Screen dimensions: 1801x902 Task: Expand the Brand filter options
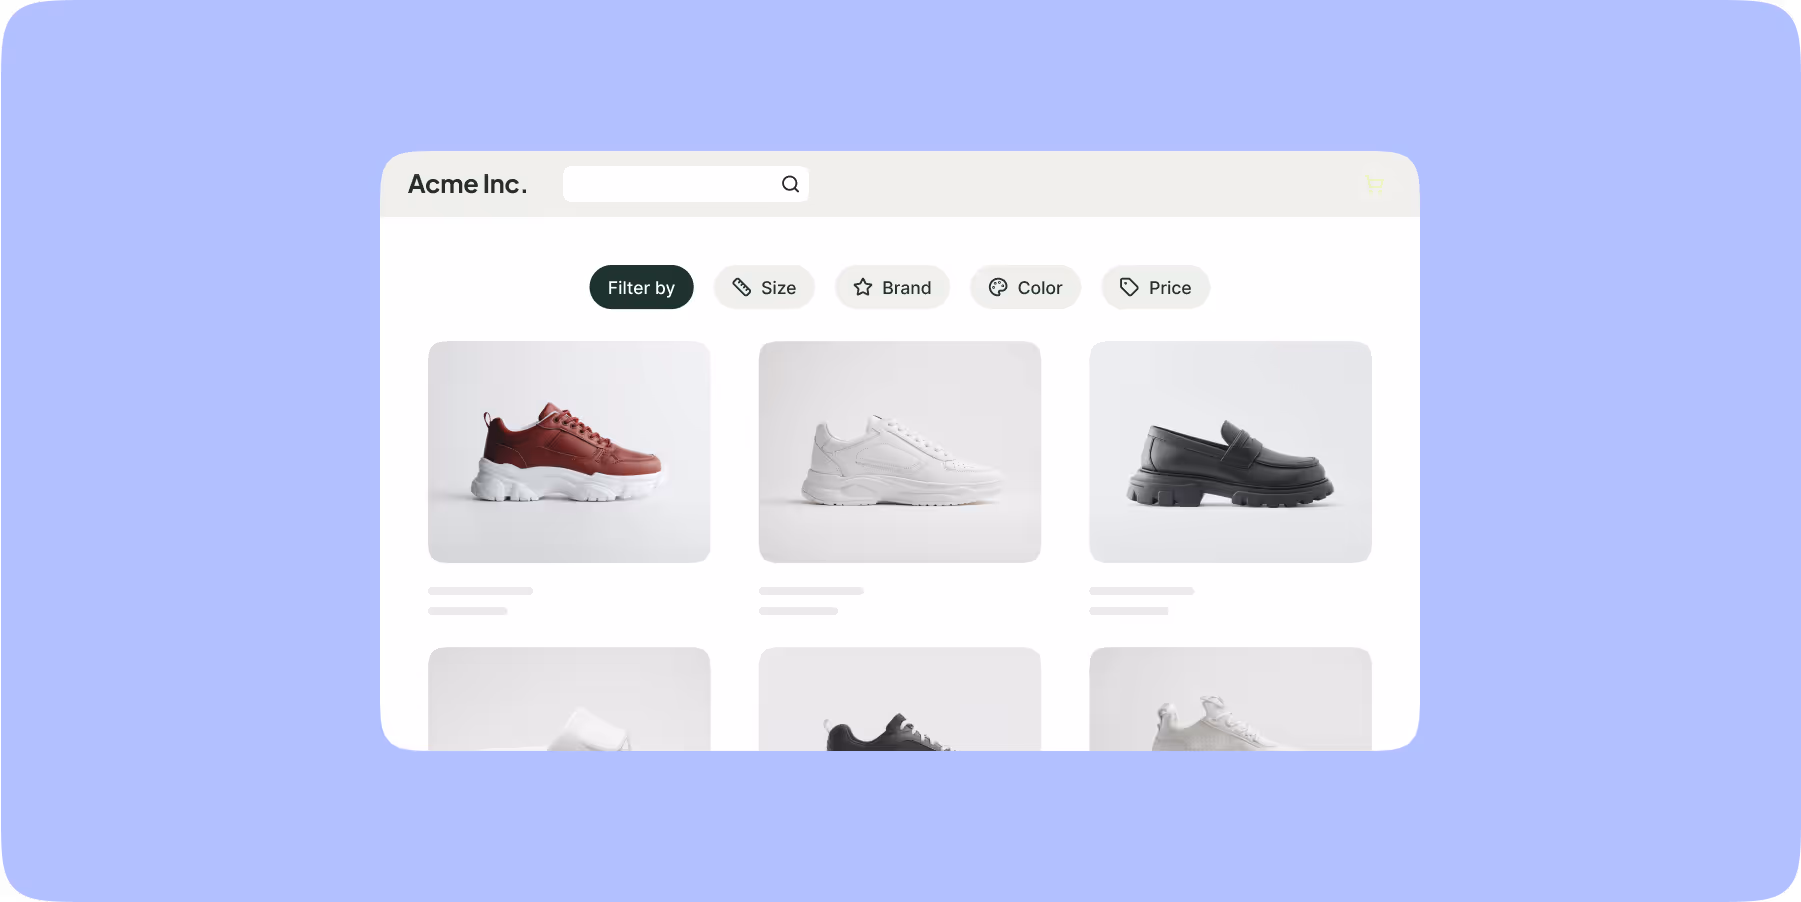892,287
